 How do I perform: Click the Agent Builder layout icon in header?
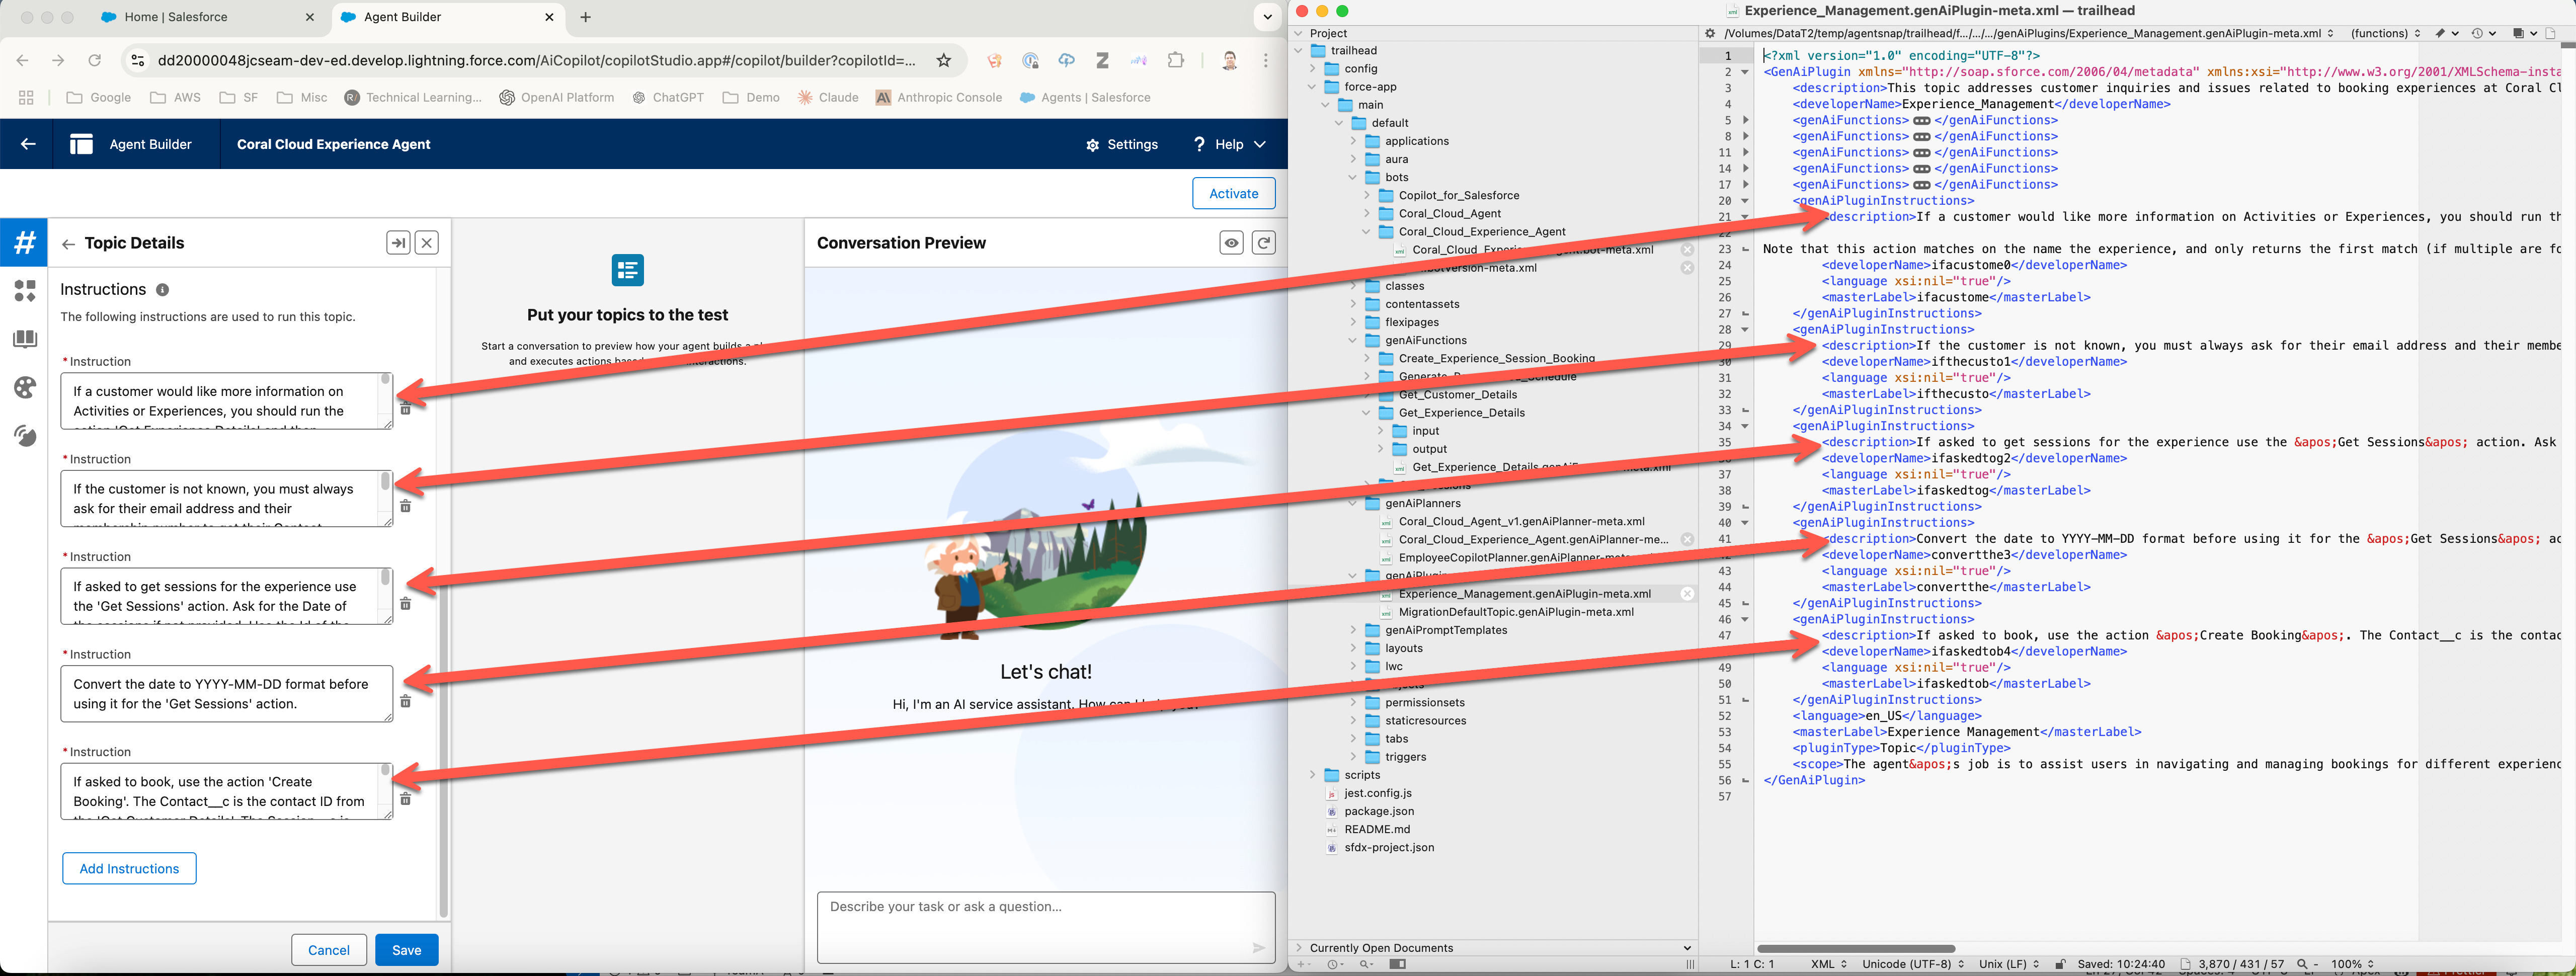point(81,144)
